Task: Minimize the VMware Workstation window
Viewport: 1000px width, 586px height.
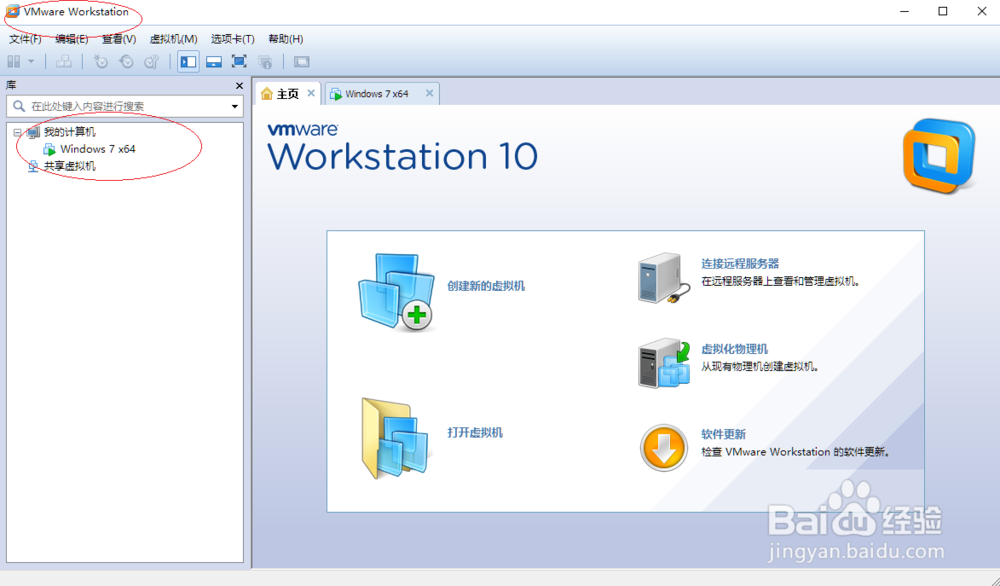Action: [x=904, y=11]
